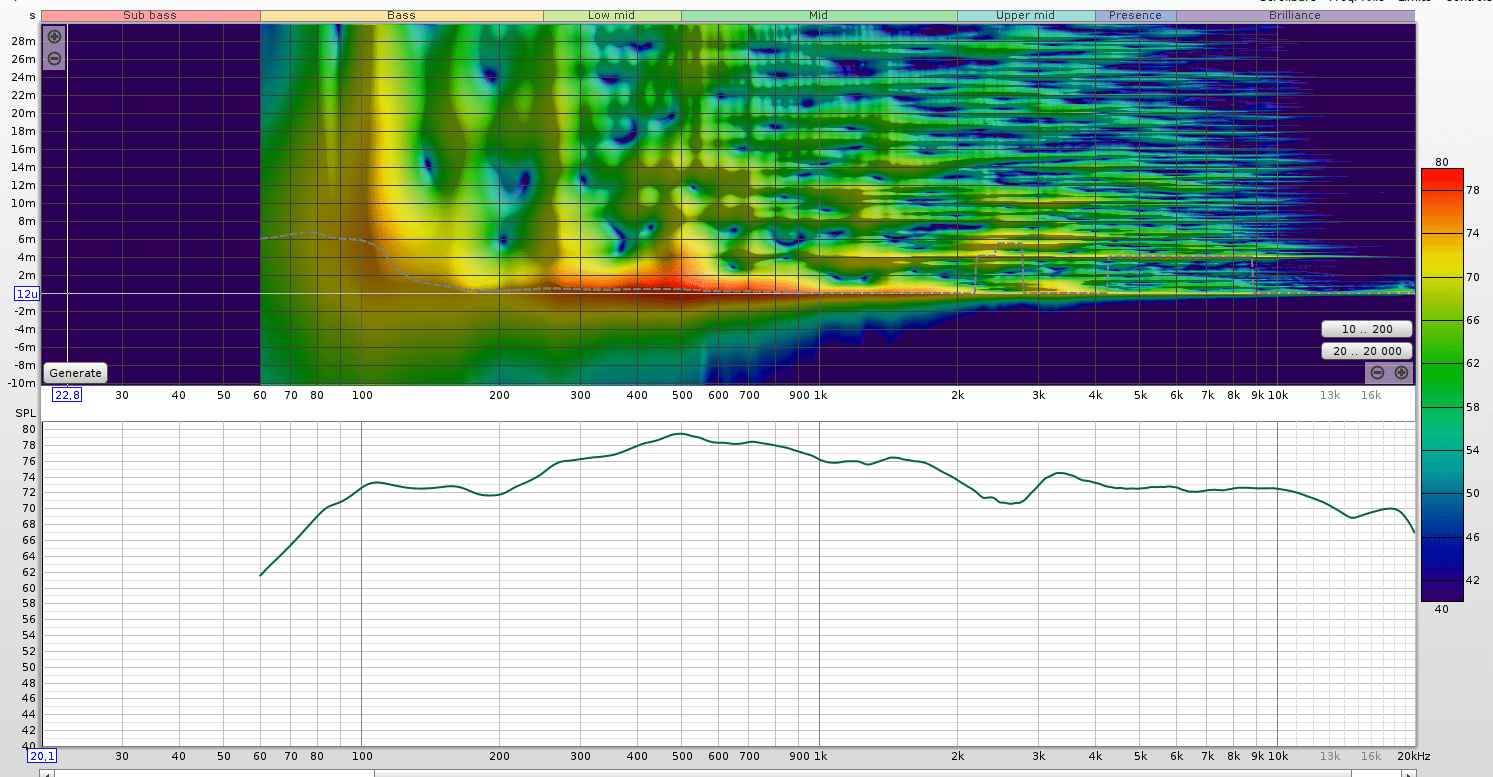Zoom out the spectrogram frequency axis
This screenshot has height=777, width=1493.
point(1377,373)
